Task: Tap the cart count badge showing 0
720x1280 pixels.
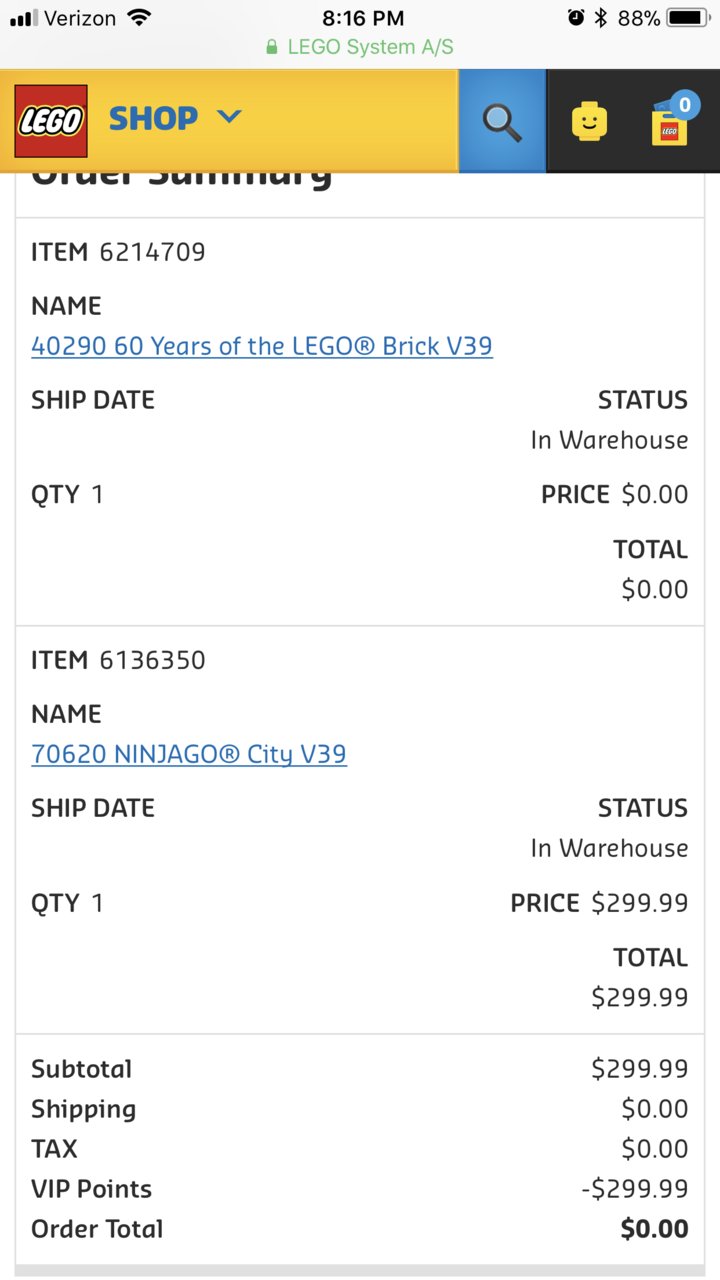Action: (684, 104)
